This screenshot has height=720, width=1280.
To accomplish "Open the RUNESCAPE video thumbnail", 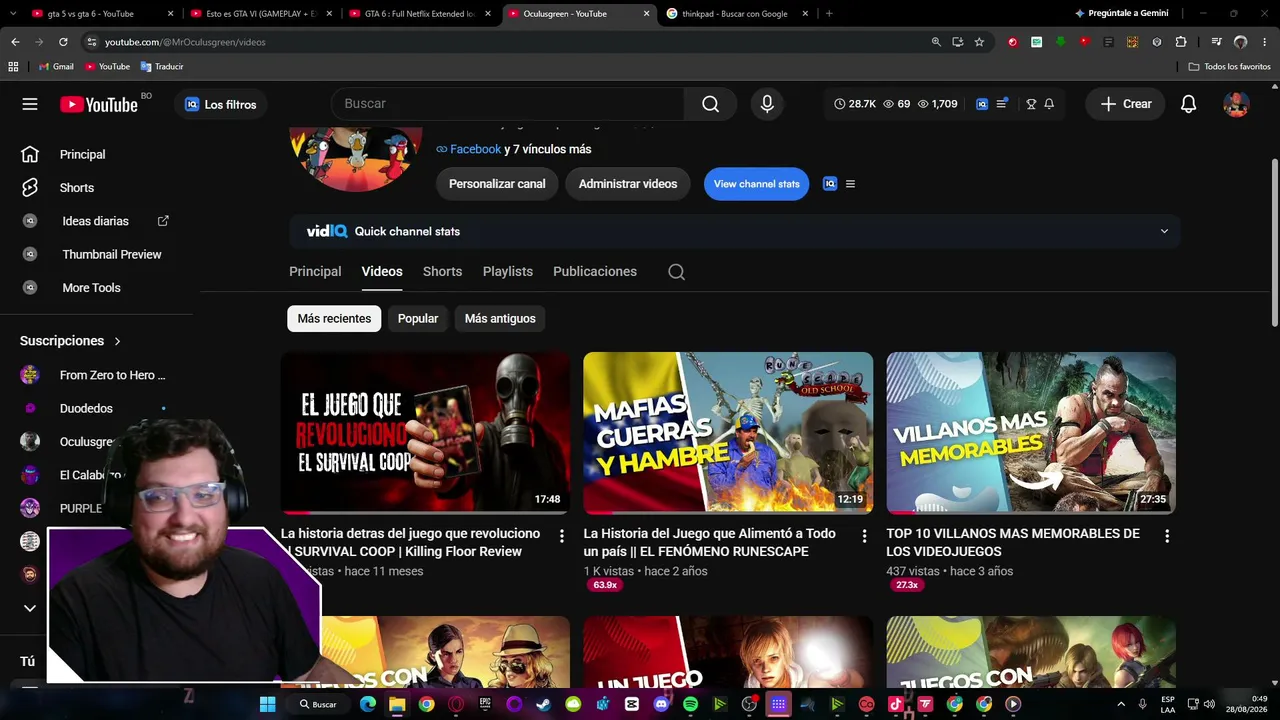I will (728, 433).
